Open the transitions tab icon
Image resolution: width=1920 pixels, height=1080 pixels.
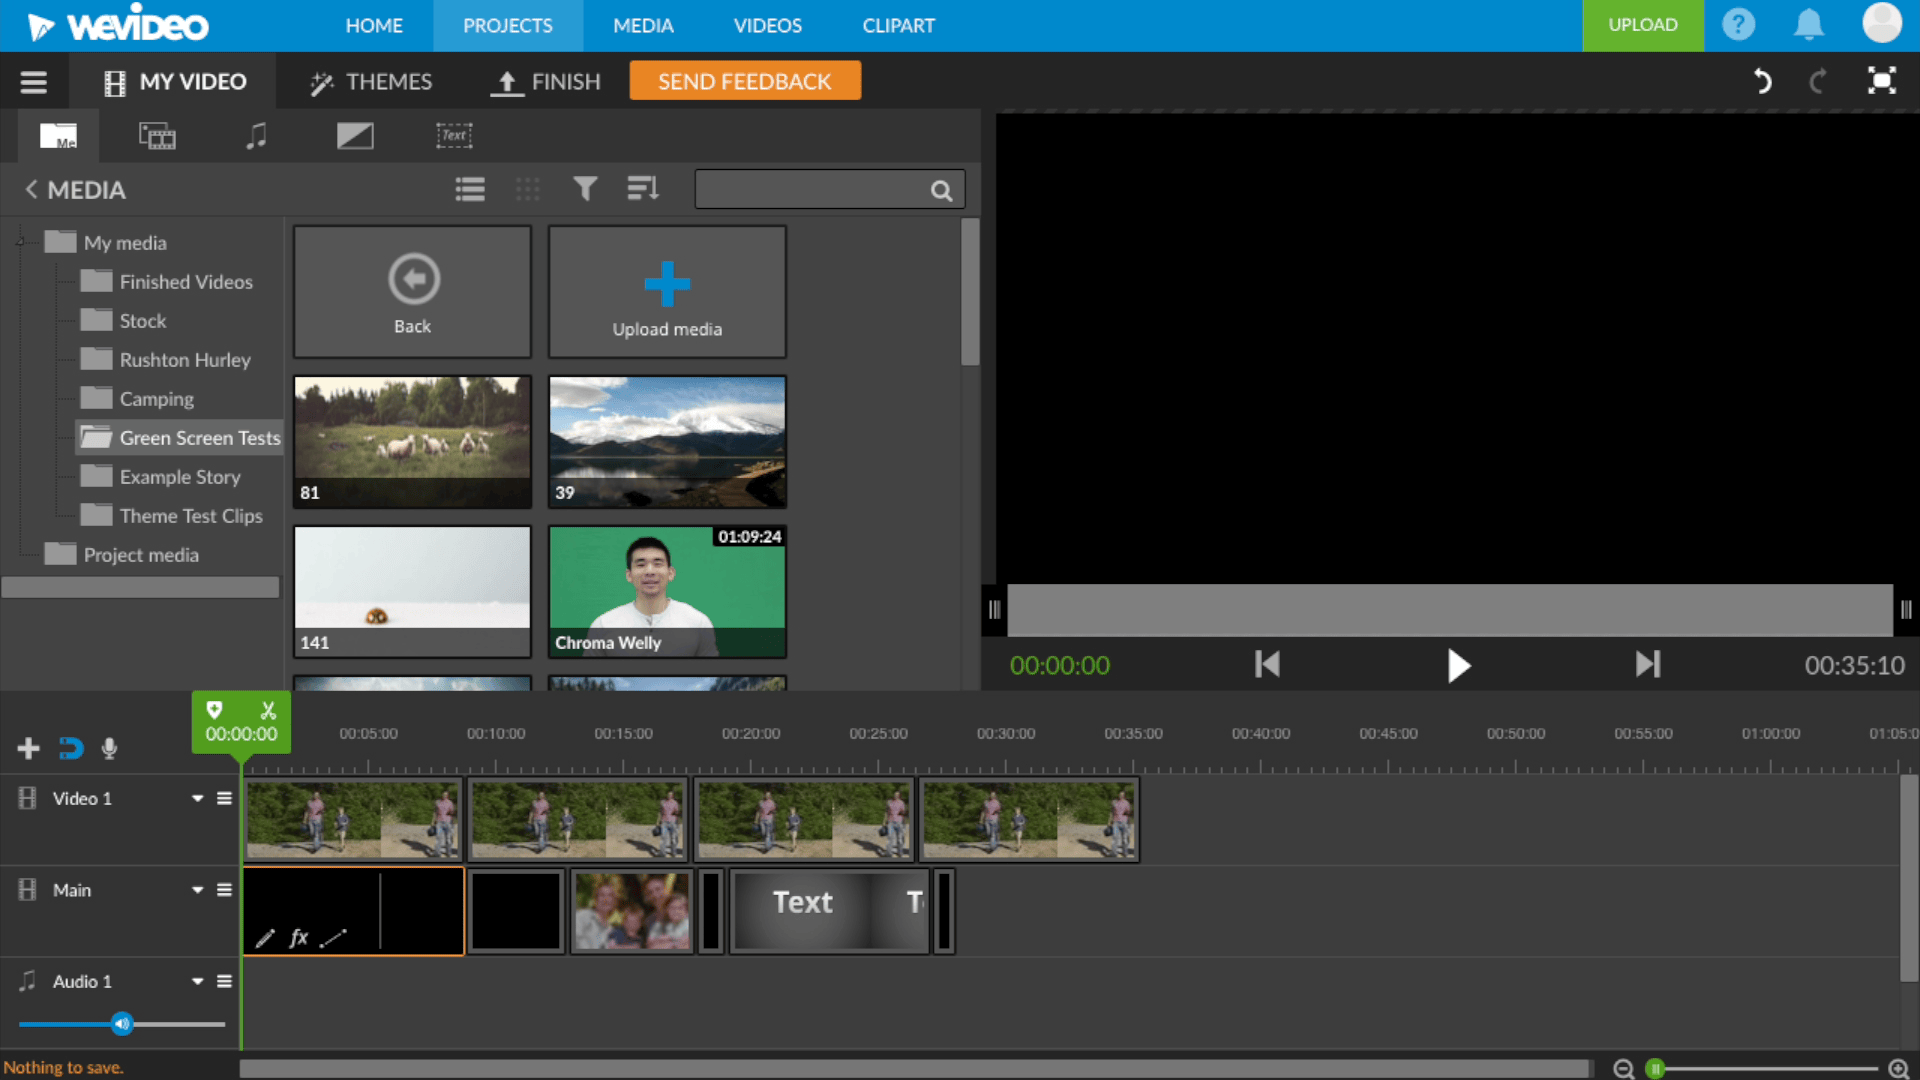(355, 136)
